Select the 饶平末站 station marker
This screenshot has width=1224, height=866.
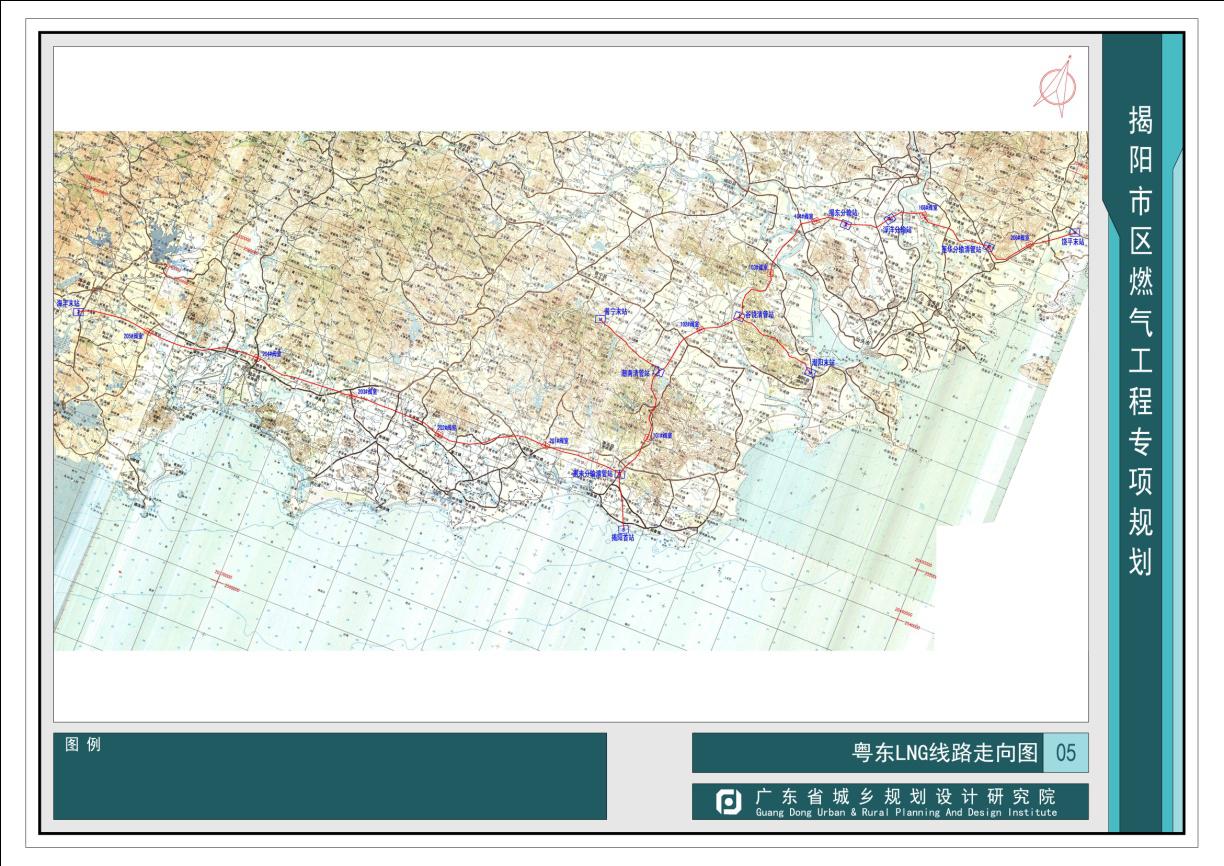click(x=1073, y=232)
